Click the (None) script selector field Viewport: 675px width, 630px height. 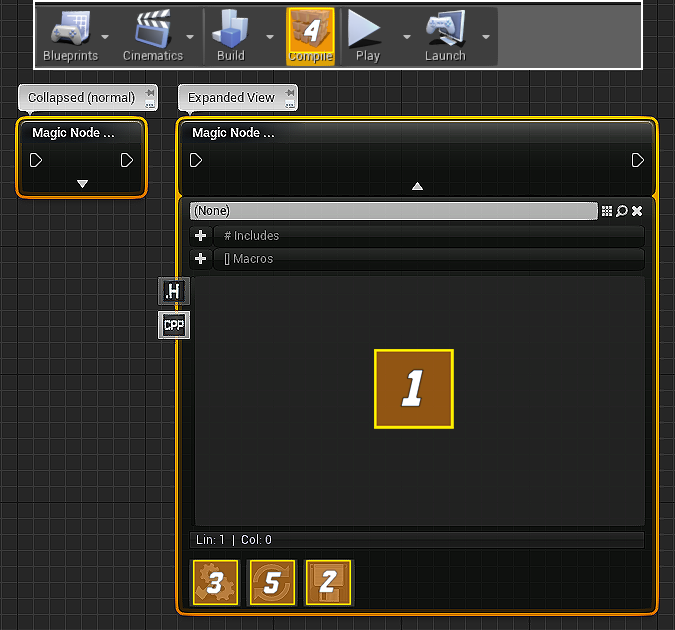pos(393,211)
